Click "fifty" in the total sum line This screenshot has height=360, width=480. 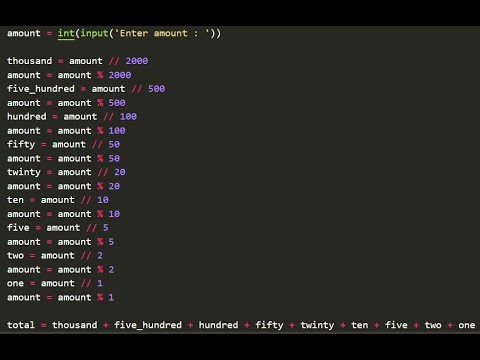click(269, 325)
